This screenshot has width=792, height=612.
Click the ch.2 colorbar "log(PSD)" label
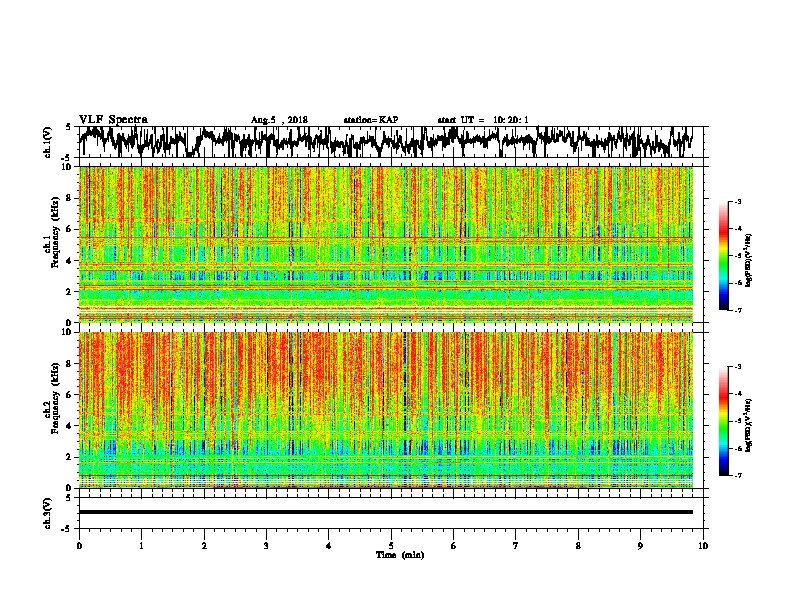pos(749,425)
